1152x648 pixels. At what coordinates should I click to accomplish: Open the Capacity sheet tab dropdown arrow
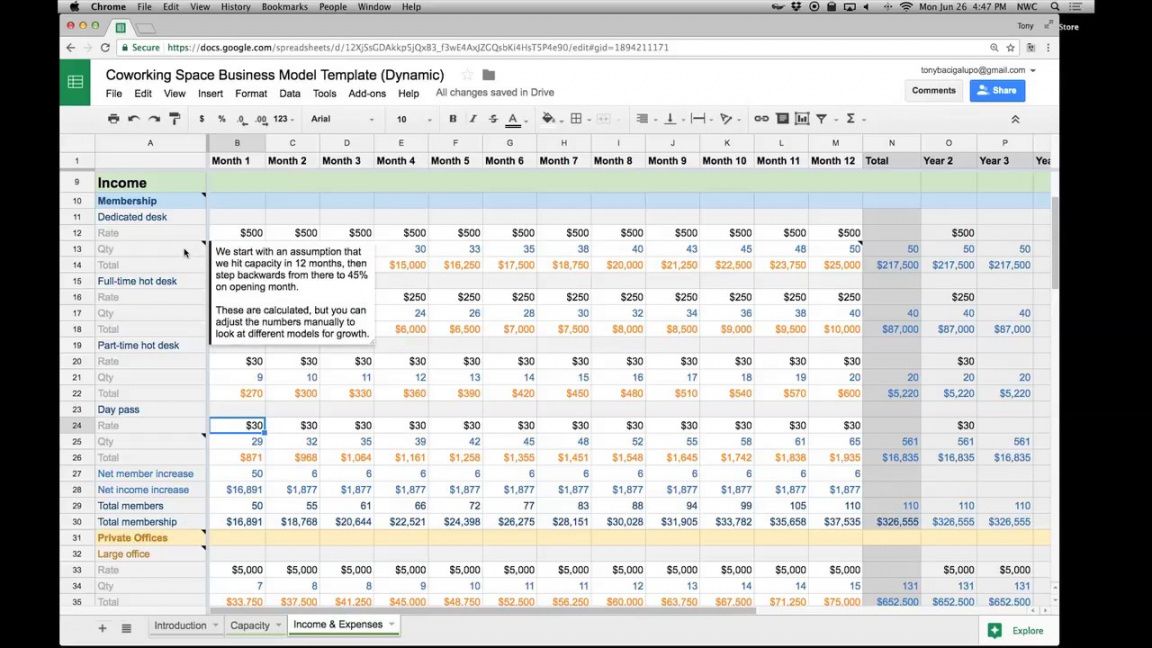tap(280, 626)
